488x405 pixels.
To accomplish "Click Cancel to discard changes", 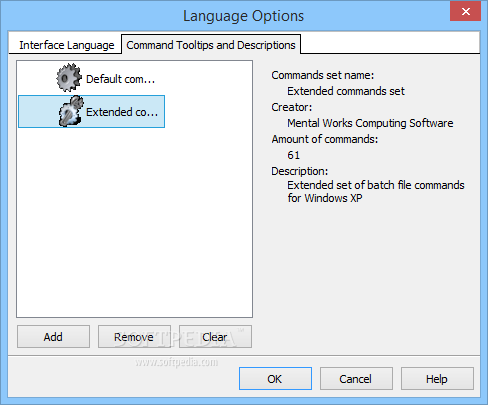I will pyautogui.click(x=356, y=379).
